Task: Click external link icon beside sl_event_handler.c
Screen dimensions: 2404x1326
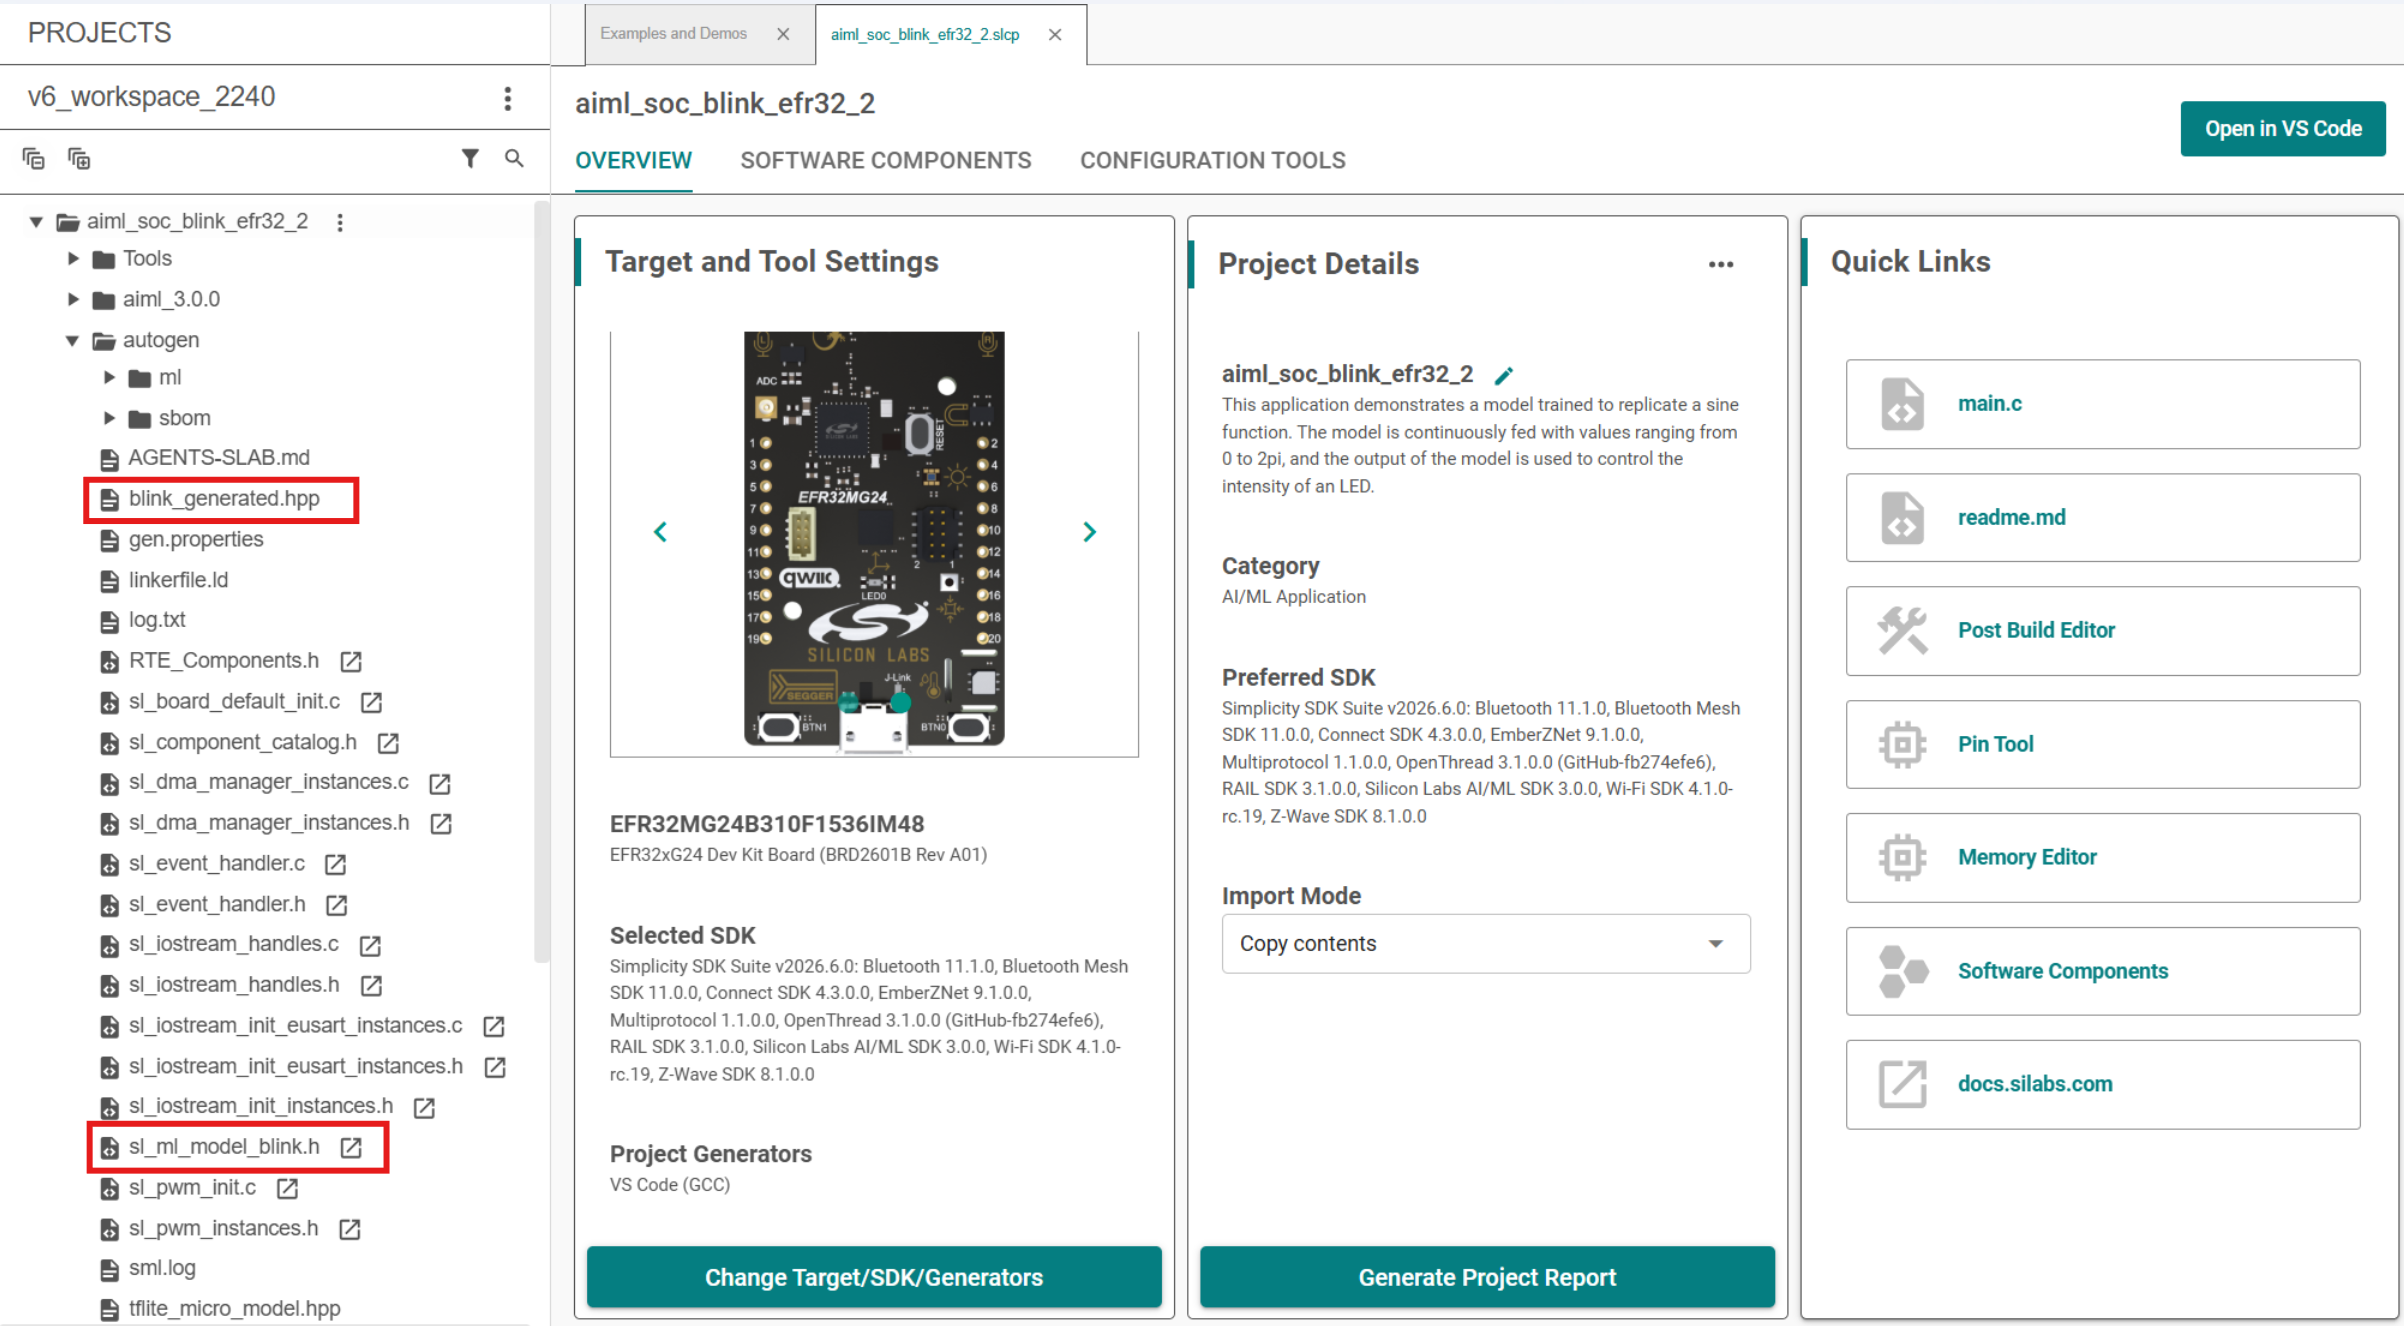Action: (x=336, y=864)
